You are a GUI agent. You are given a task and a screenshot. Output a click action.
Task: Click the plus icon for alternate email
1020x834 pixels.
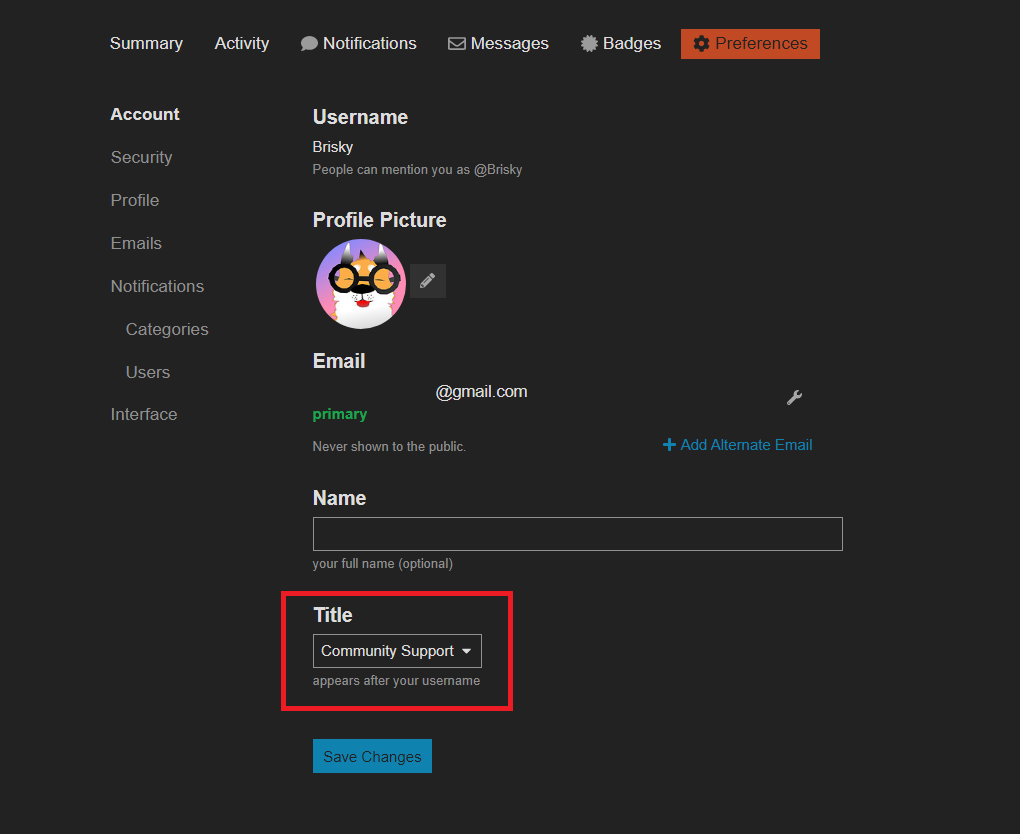[669, 445]
